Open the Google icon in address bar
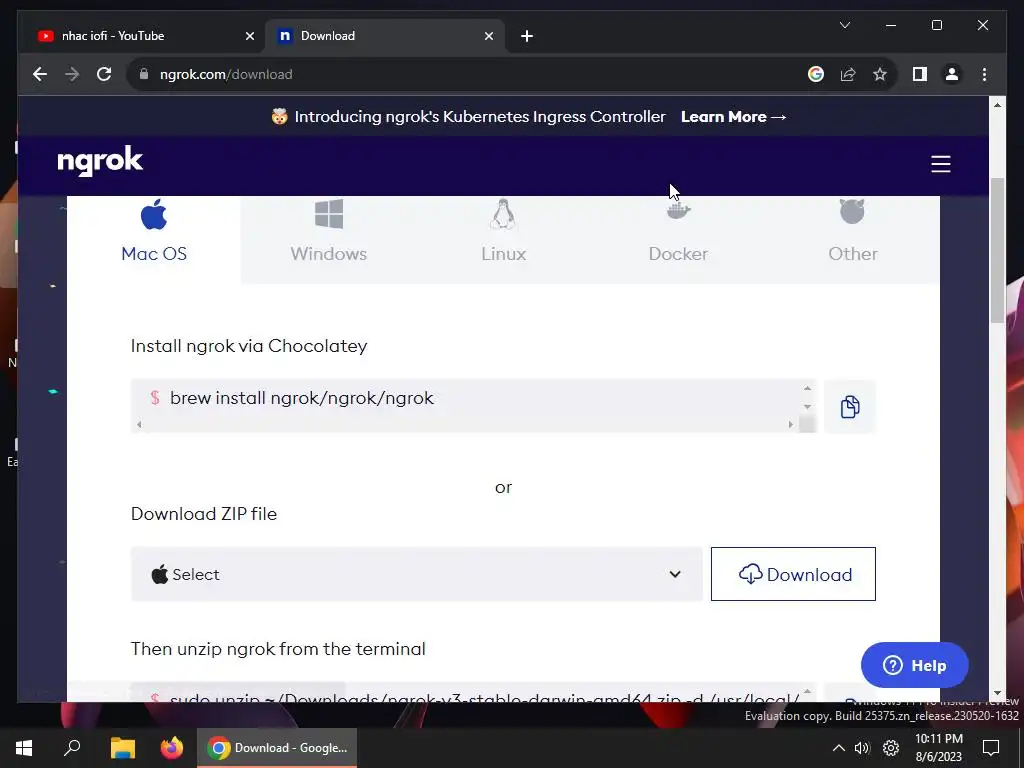The height and width of the screenshot is (768, 1024). (816, 74)
